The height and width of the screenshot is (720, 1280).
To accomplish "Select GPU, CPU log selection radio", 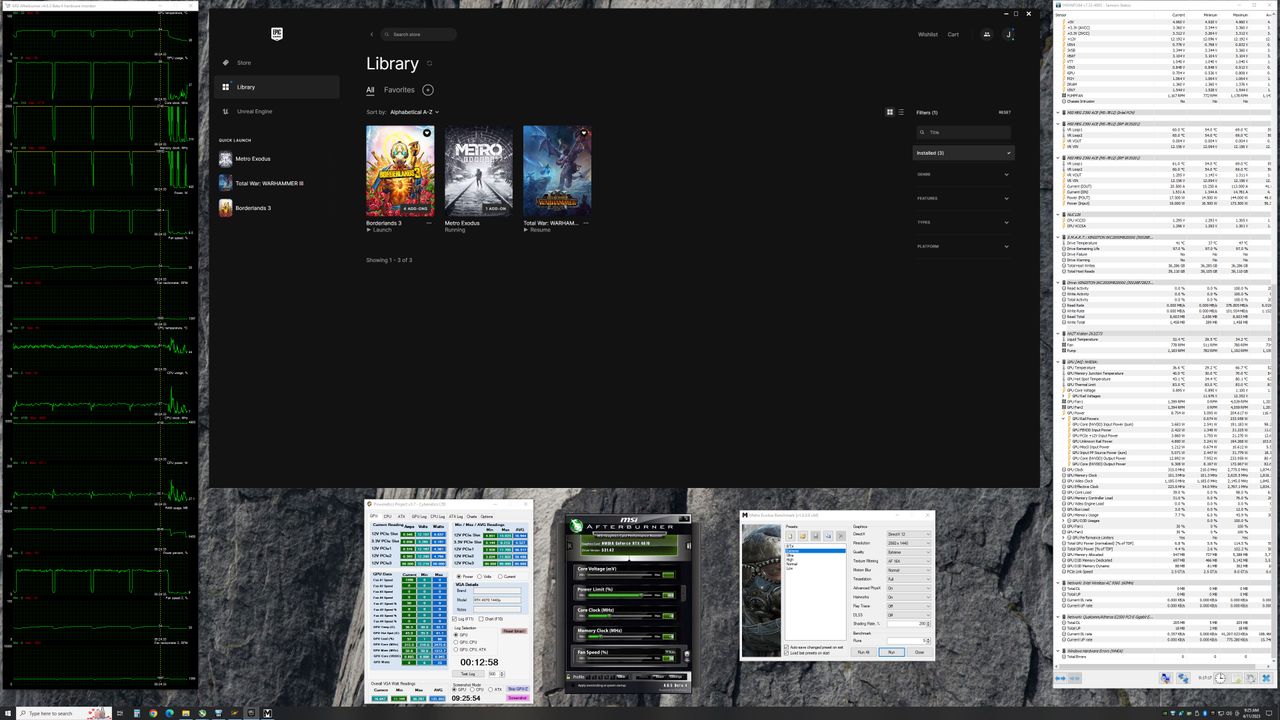I will (x=465, y=642).
